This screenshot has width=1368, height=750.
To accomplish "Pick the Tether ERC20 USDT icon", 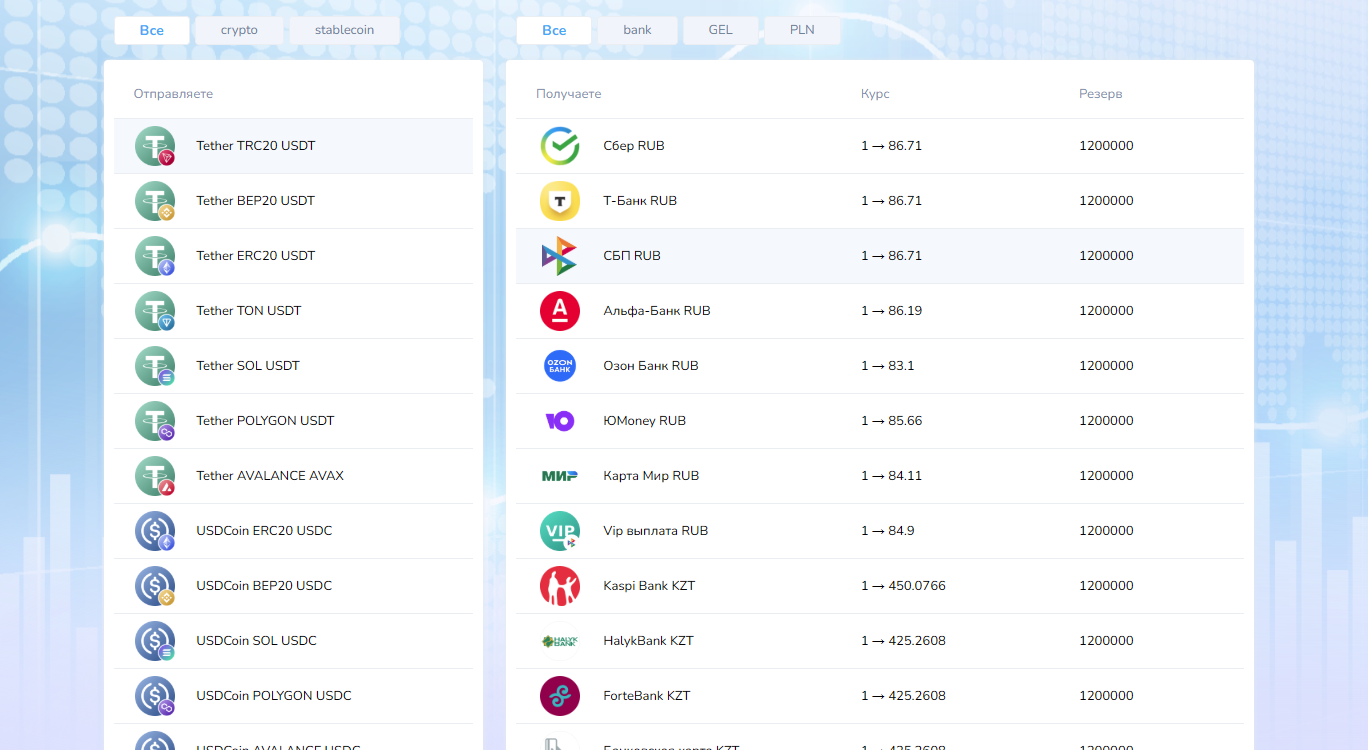I will coord(155,256).
